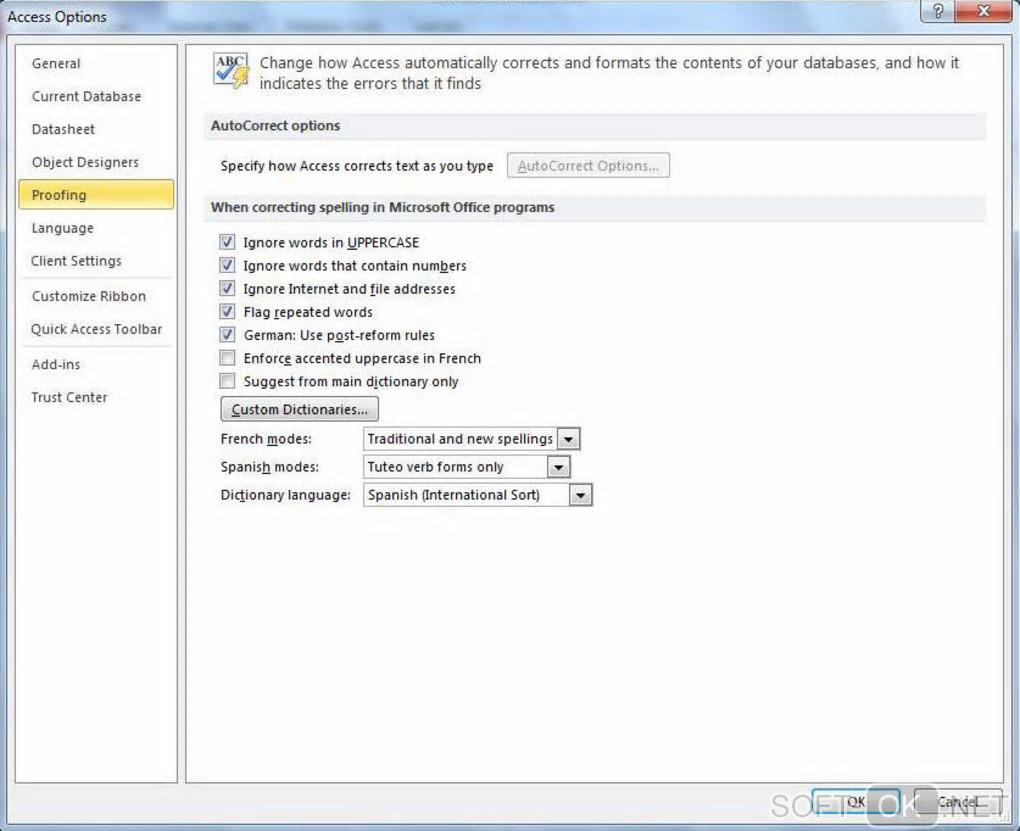Open Current Database options
This screenshot has height=831, width=1020.
click(x=96, y=96)
